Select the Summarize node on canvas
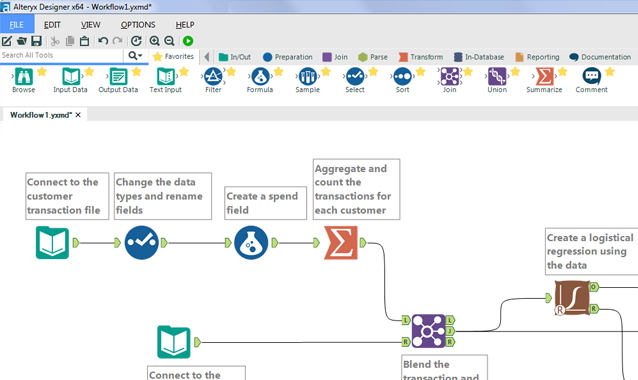Screen dimensions: 638x380 [341, 243]
